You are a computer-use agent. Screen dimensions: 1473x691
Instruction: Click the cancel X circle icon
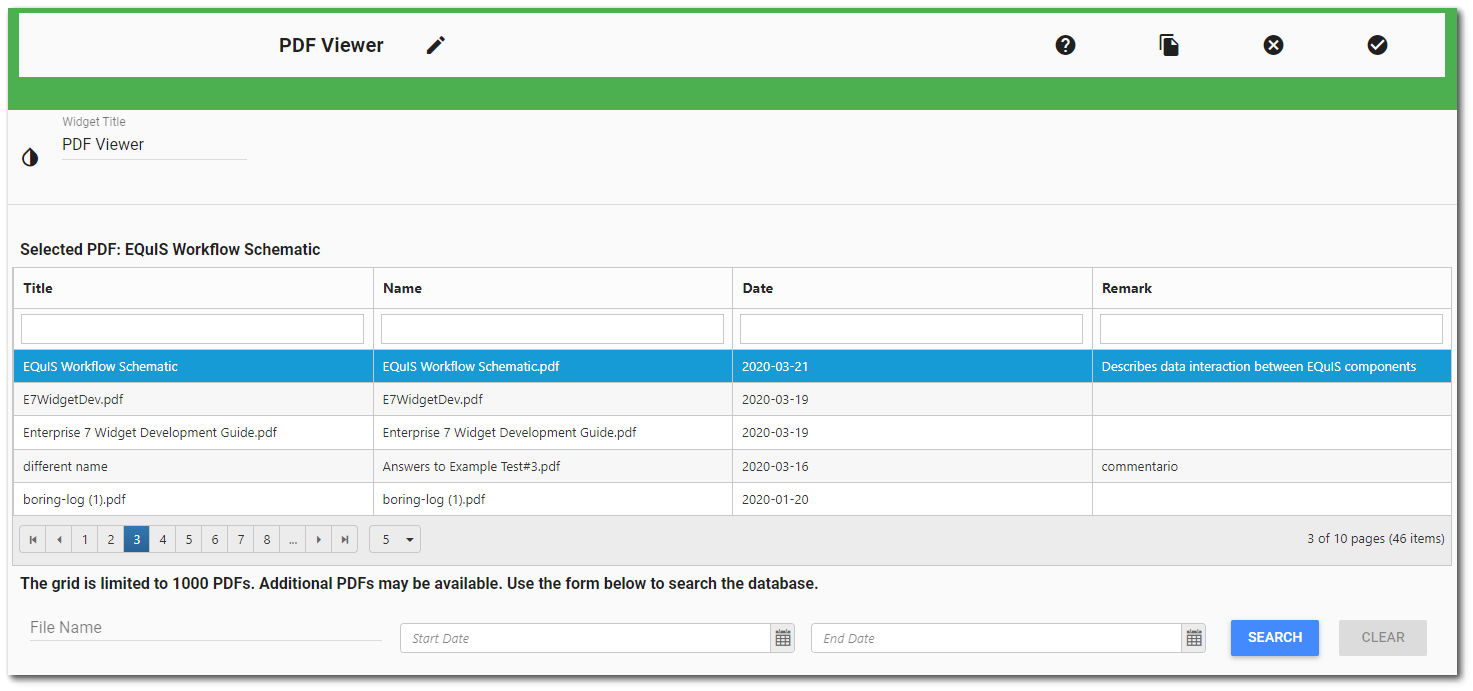tap(1273, 45)
